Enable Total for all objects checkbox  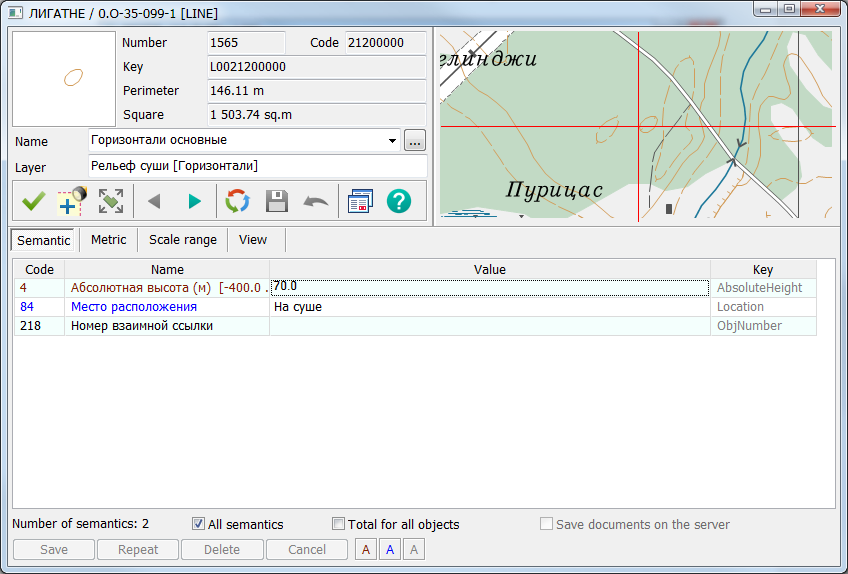coord(338,524)
